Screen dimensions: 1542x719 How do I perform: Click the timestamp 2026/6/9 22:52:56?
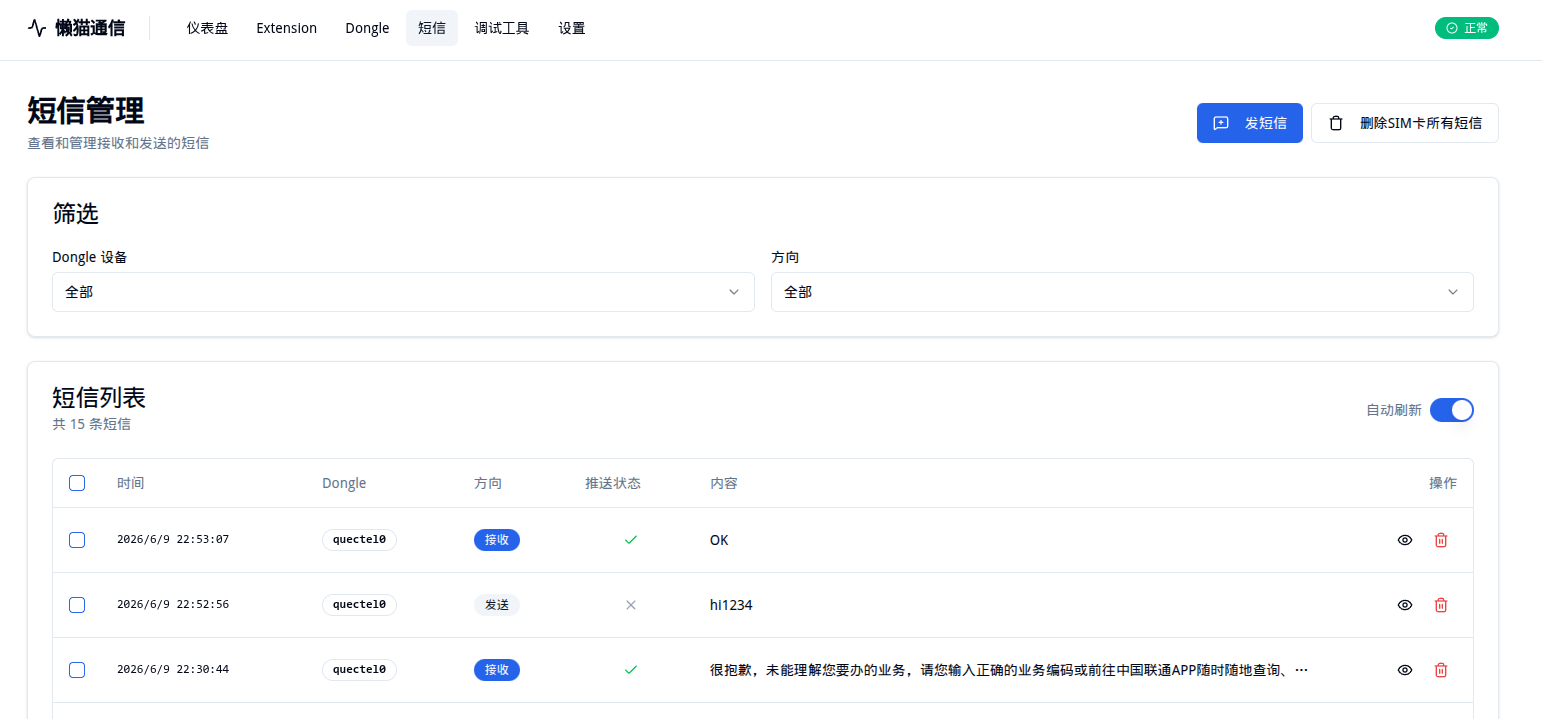coord(173,605)
